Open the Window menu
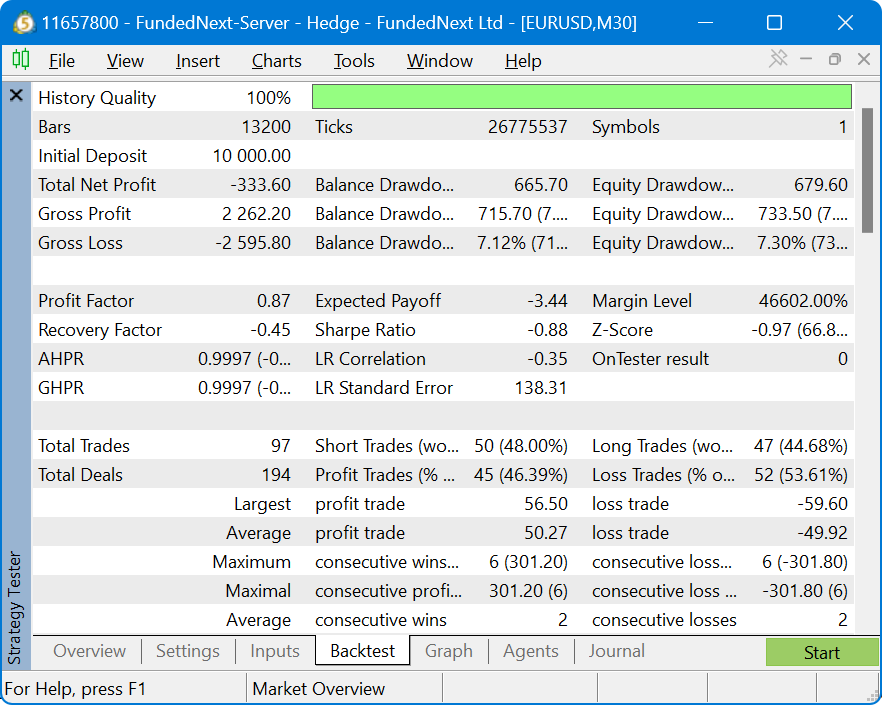882x705 pixels. pos(439,61)
